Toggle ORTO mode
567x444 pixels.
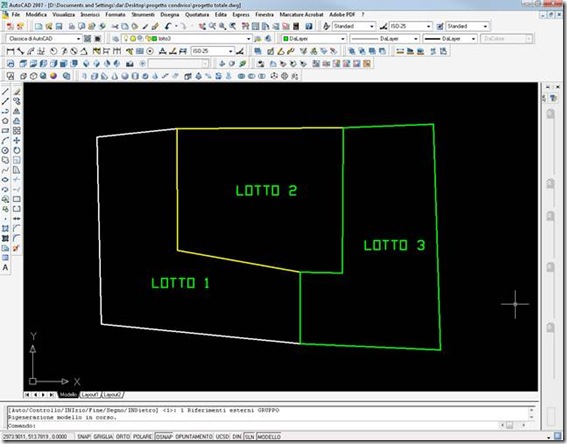123,437
